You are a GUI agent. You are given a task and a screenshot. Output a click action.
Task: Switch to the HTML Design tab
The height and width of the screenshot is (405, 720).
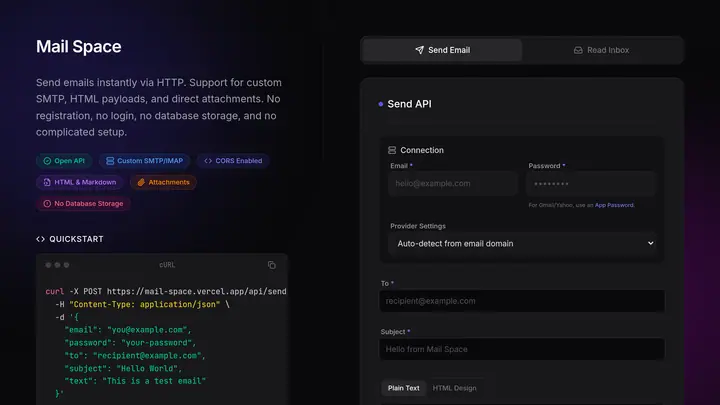pos(454,388)
